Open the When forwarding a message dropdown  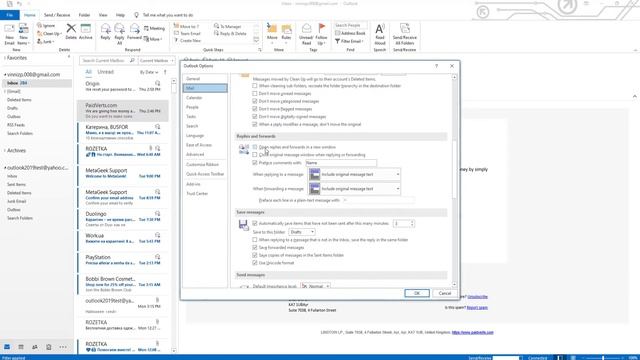354,189
